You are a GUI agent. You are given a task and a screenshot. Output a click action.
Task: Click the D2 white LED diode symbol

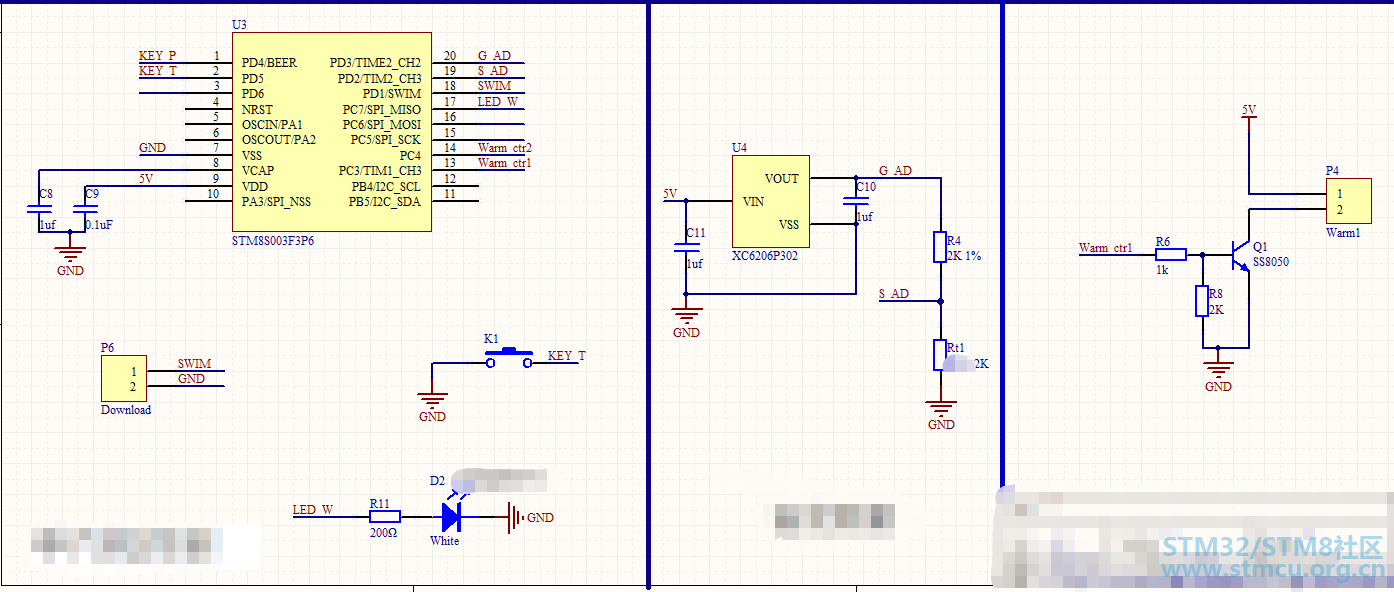tap(451, 517)
